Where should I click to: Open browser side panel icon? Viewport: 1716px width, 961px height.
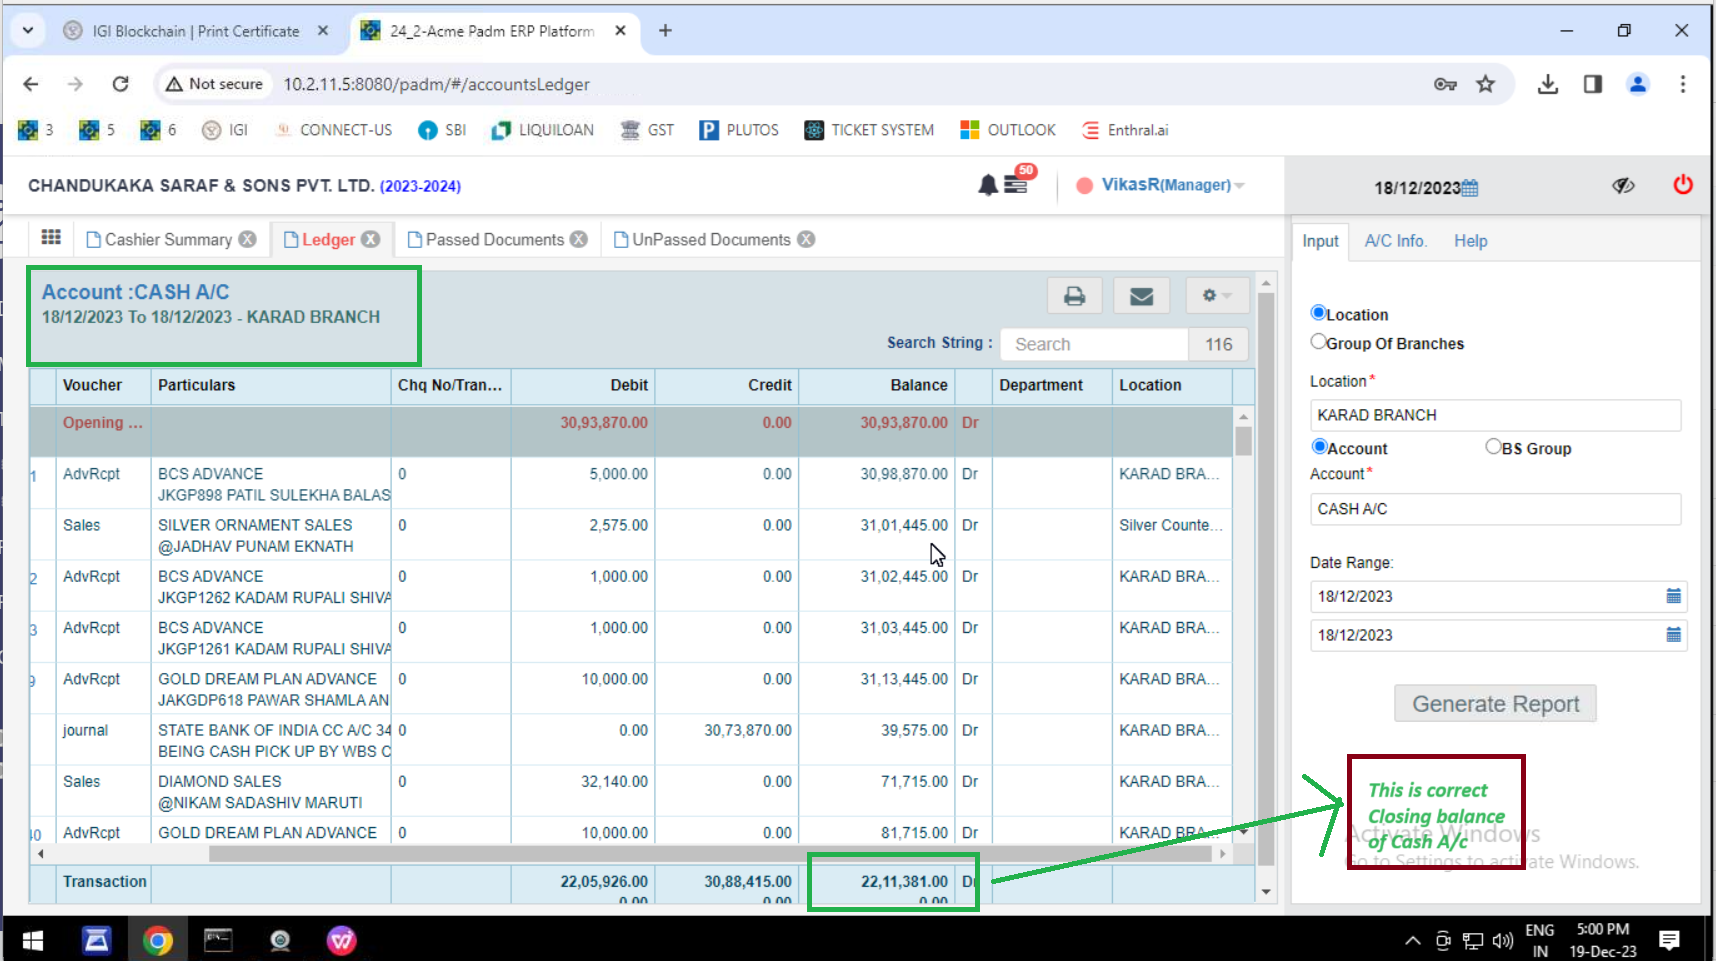click(x=1592, y=84)
